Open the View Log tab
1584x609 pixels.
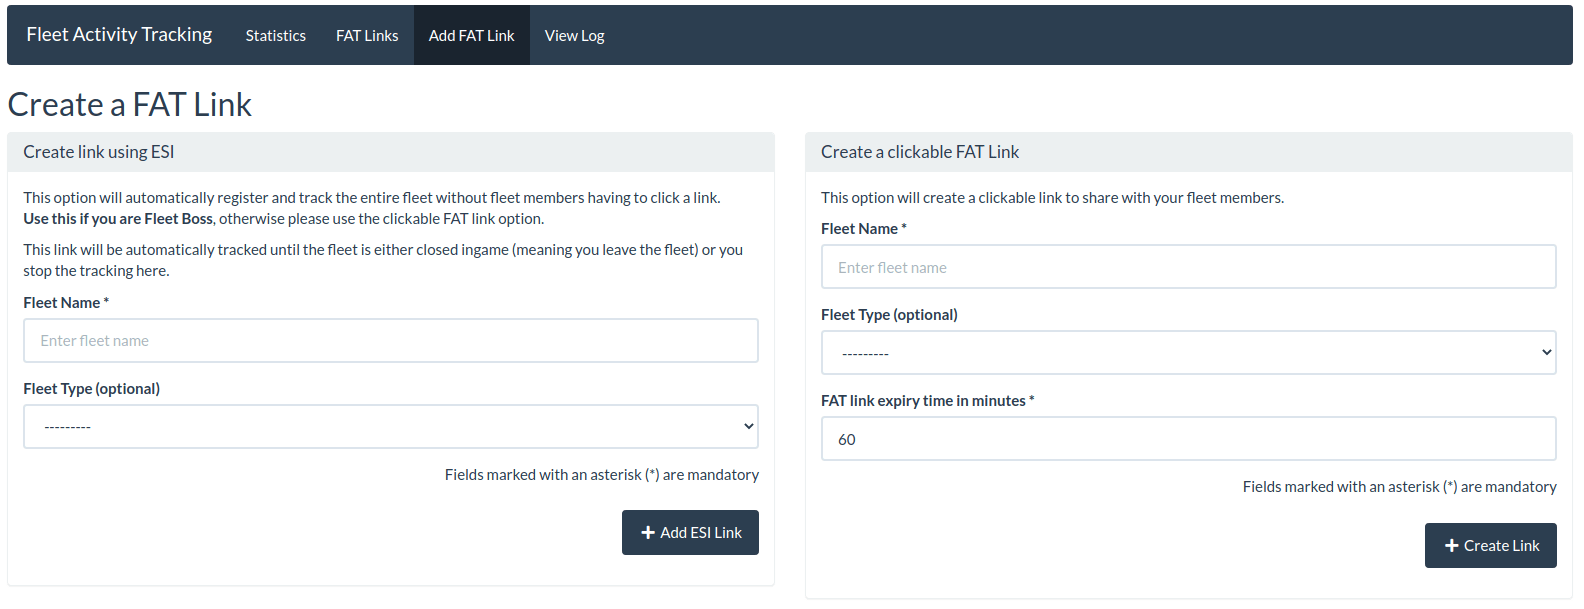[x=575, y=35]
